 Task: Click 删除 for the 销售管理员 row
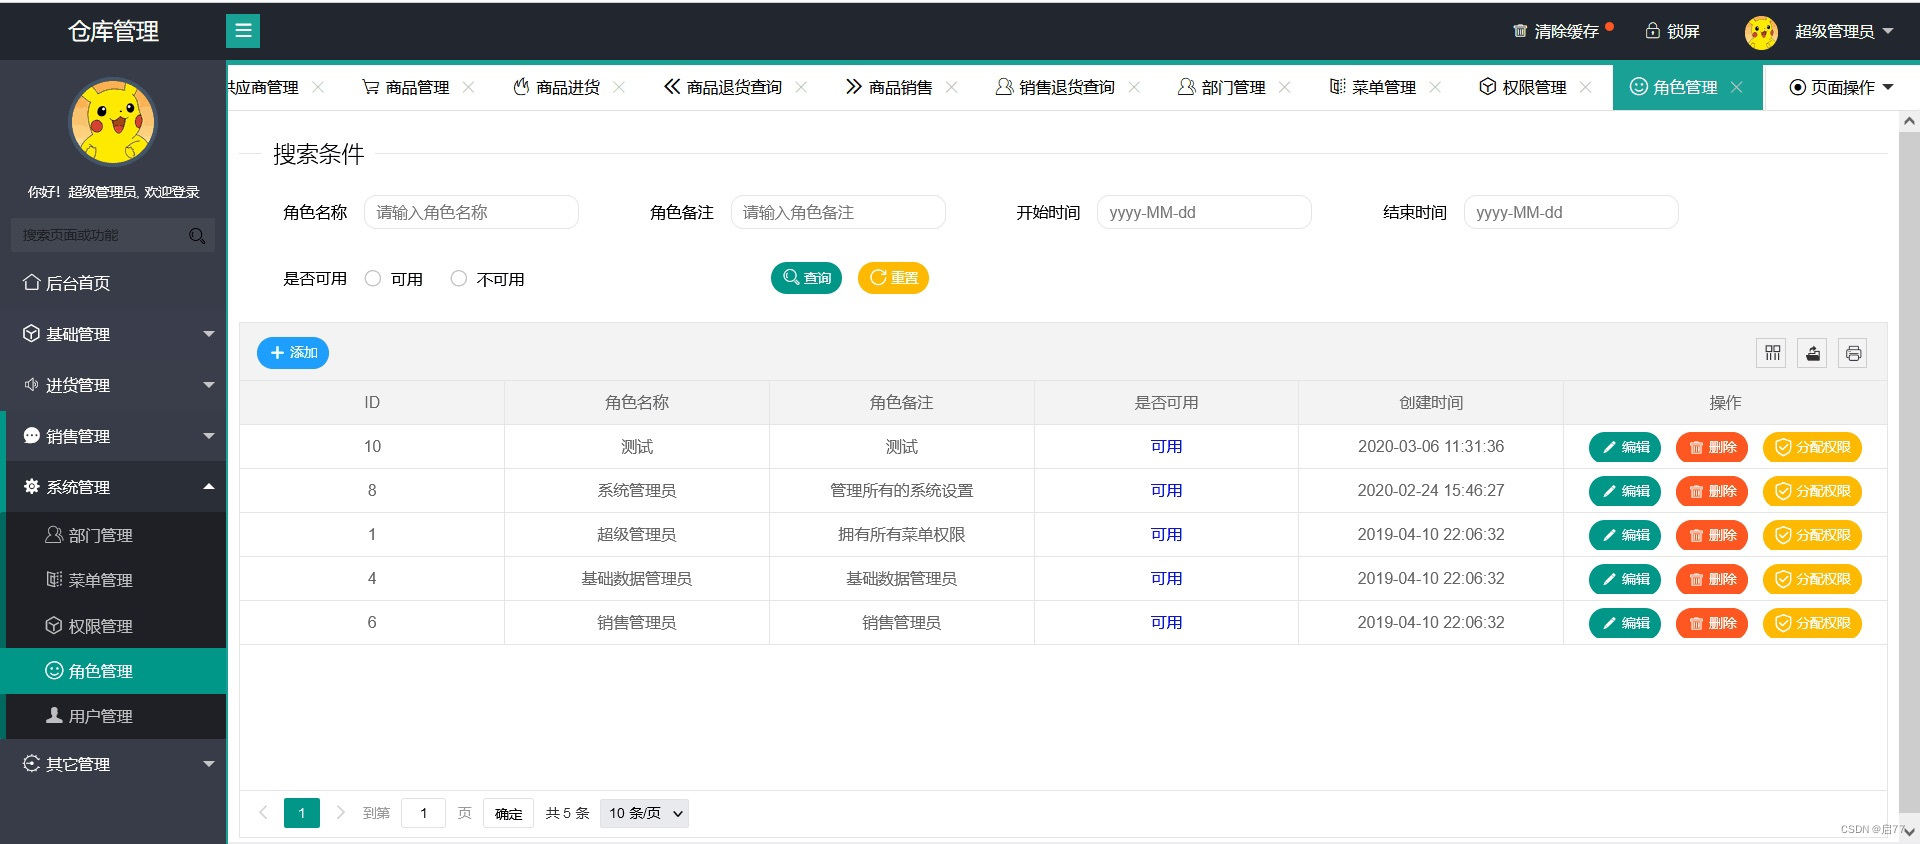point(1712,623)
